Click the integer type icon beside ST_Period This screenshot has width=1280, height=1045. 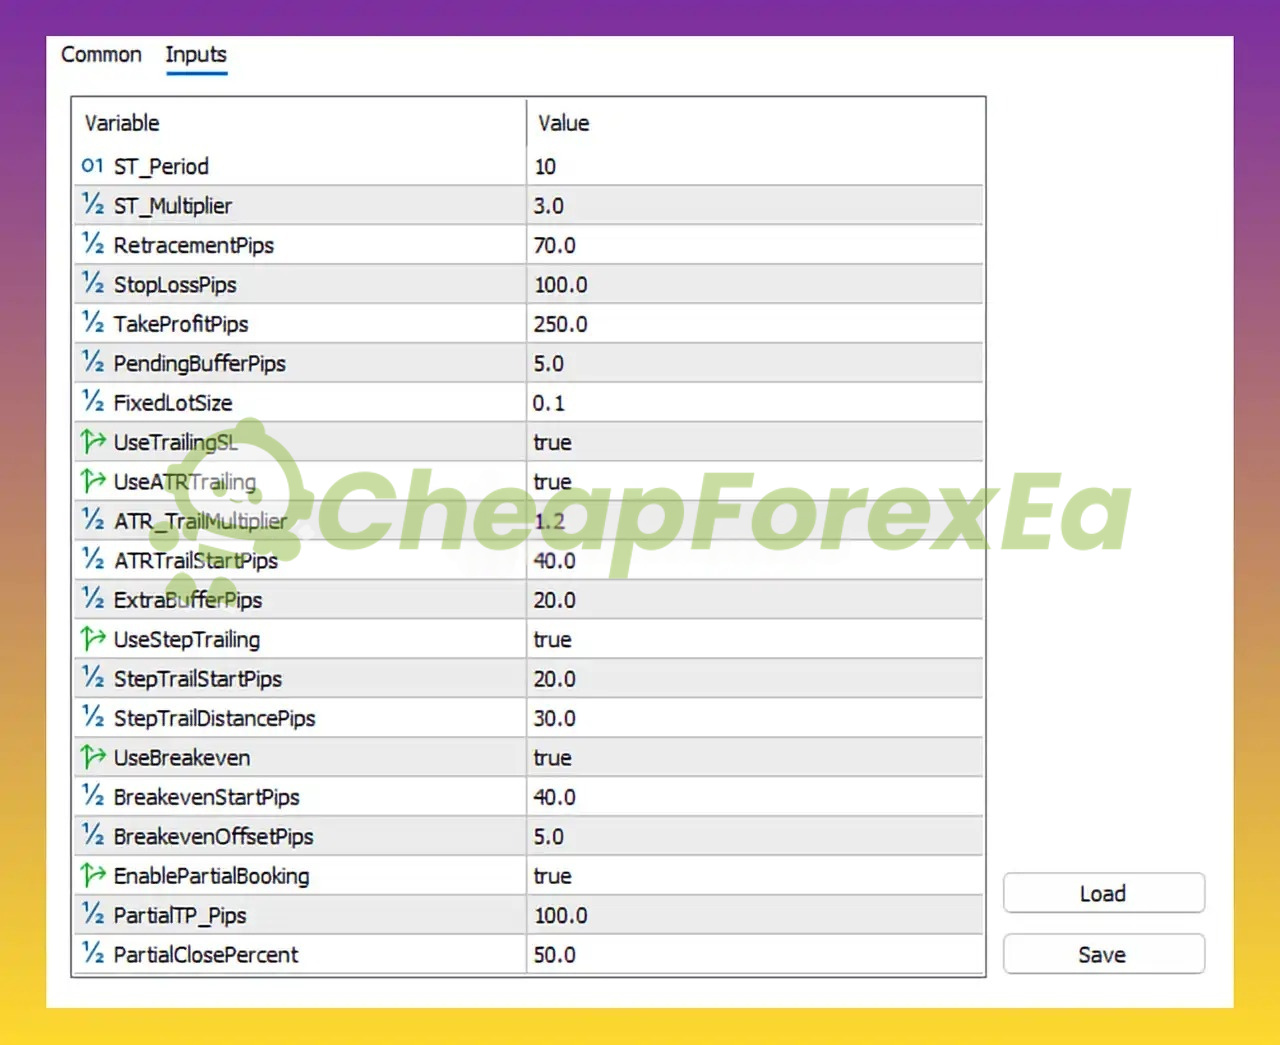[92, 166]
